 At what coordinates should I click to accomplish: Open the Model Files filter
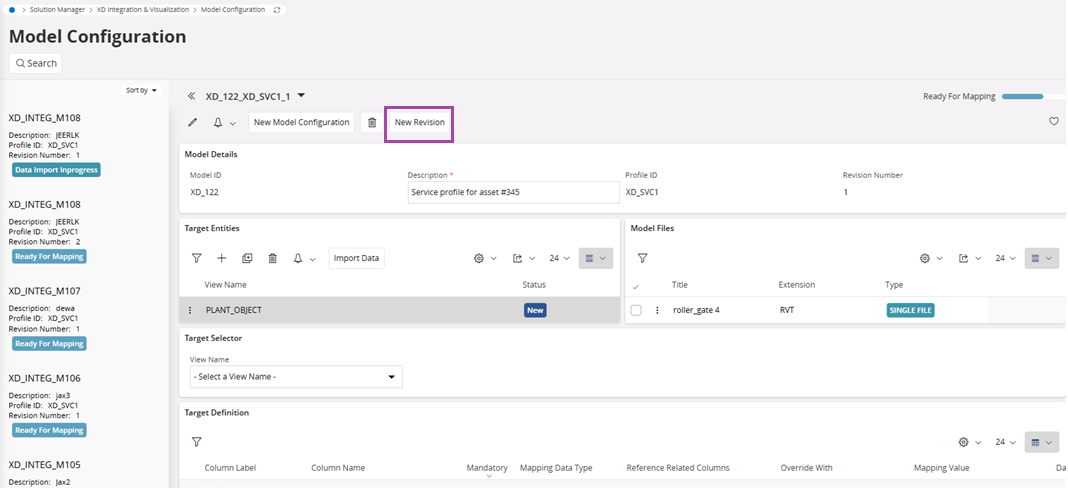(x=643, y=258)
